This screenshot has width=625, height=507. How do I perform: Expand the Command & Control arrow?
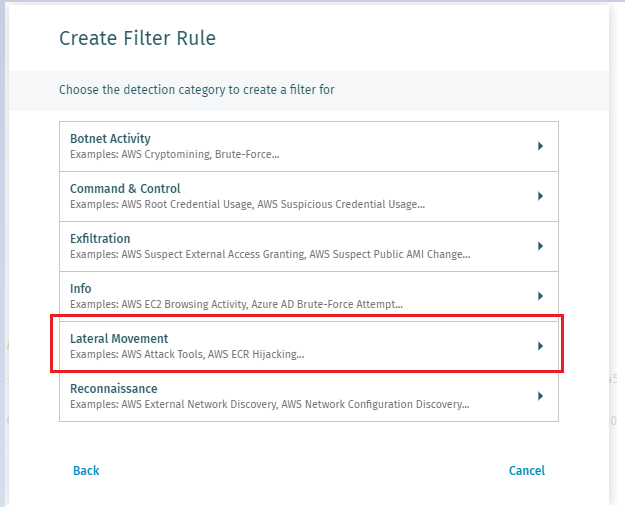pos(540,196)
